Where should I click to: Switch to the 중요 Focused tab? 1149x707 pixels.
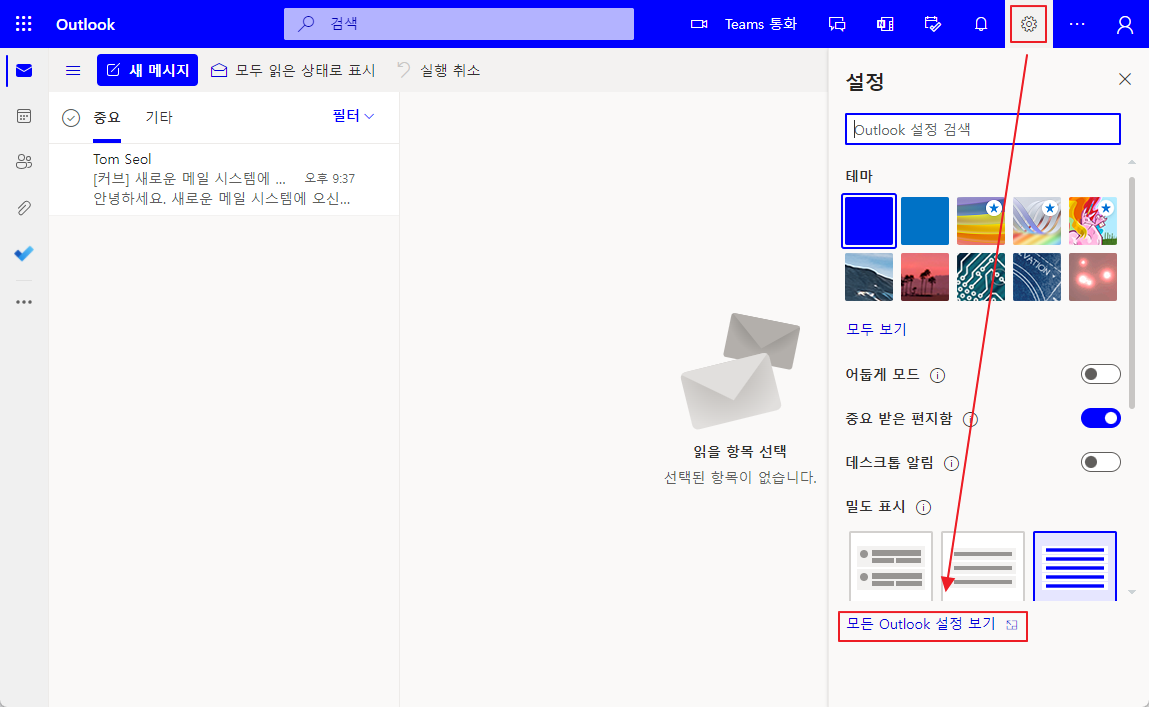(107, 117)
